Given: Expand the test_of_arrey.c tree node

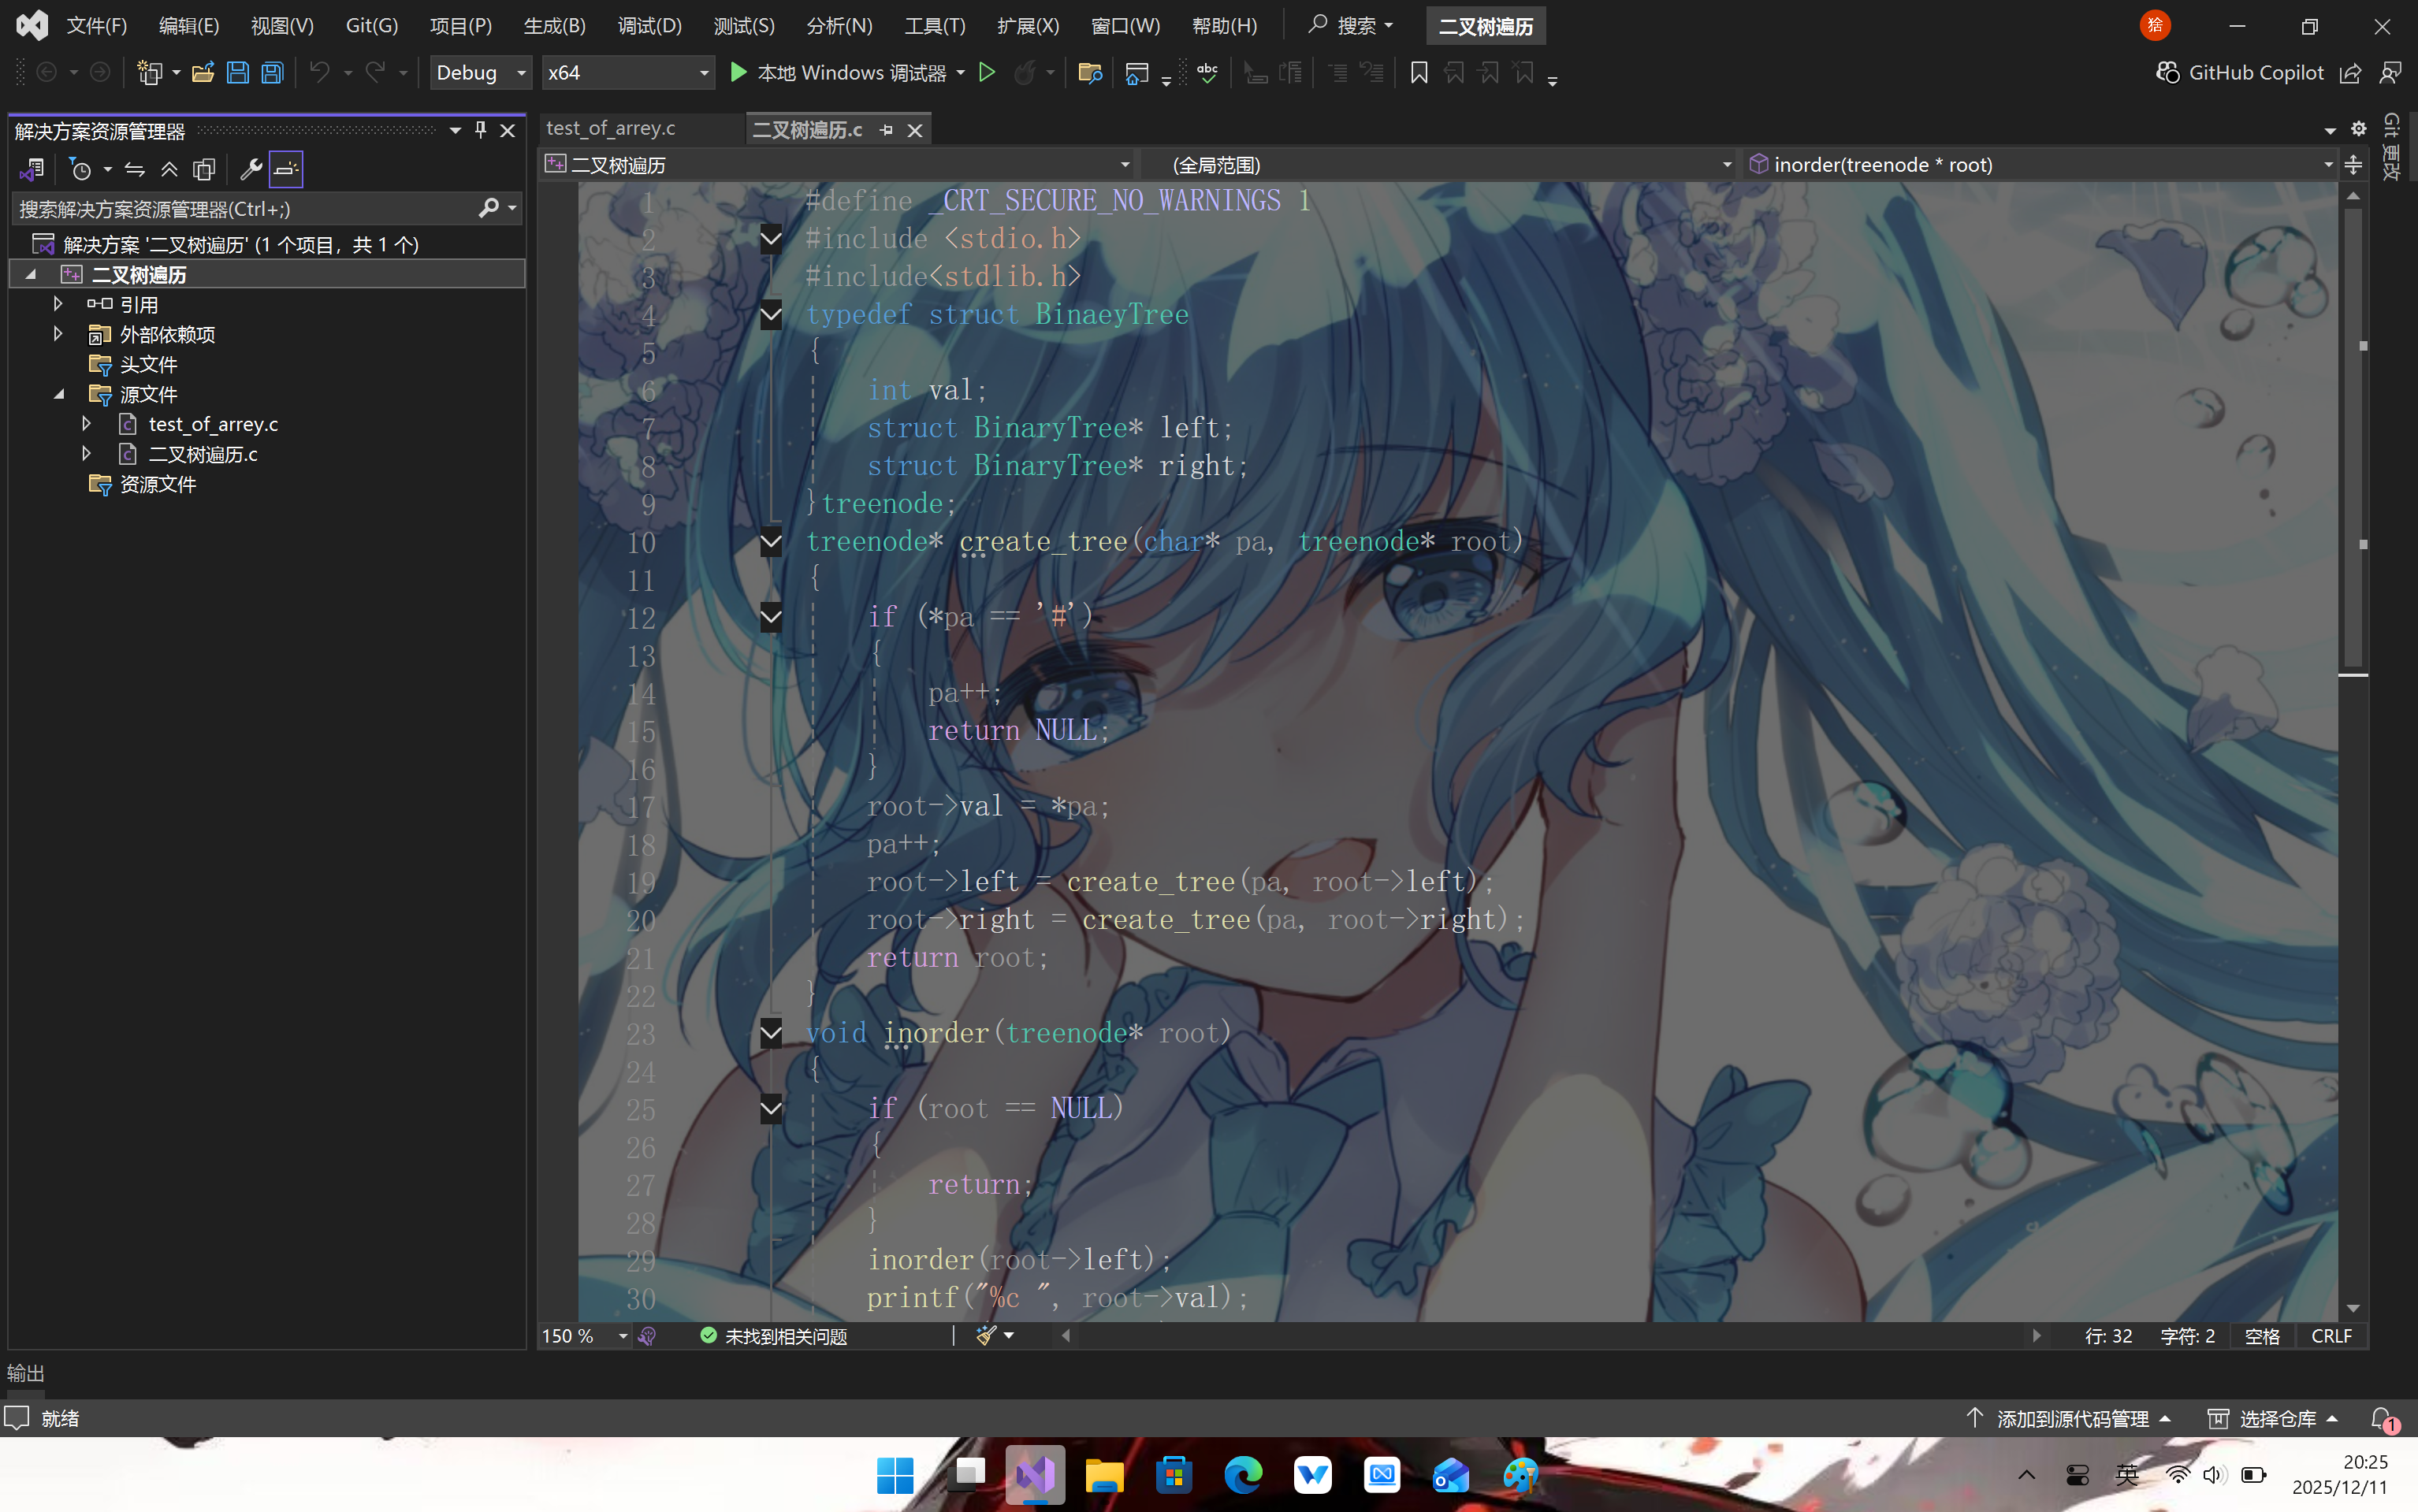Looking at the screenshot, I should point(87,424).
